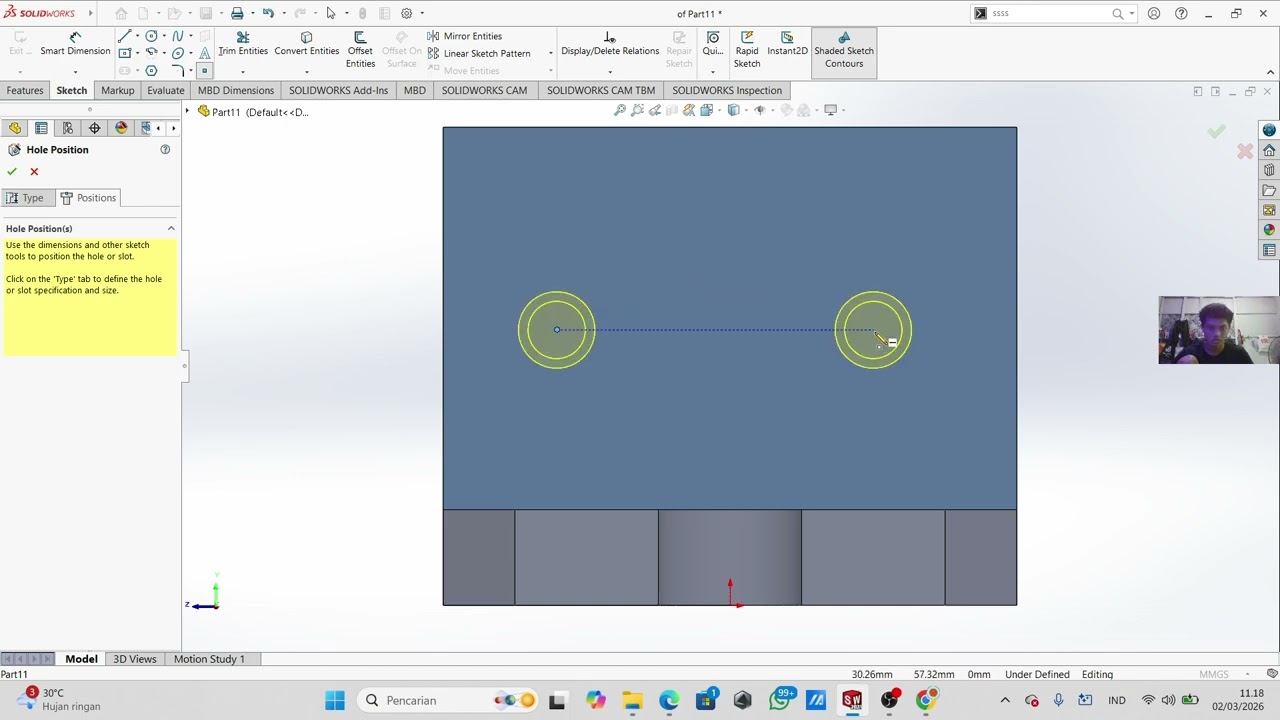Start Rapid Sketch mode
1280x720 pixels.
(747, 50)
